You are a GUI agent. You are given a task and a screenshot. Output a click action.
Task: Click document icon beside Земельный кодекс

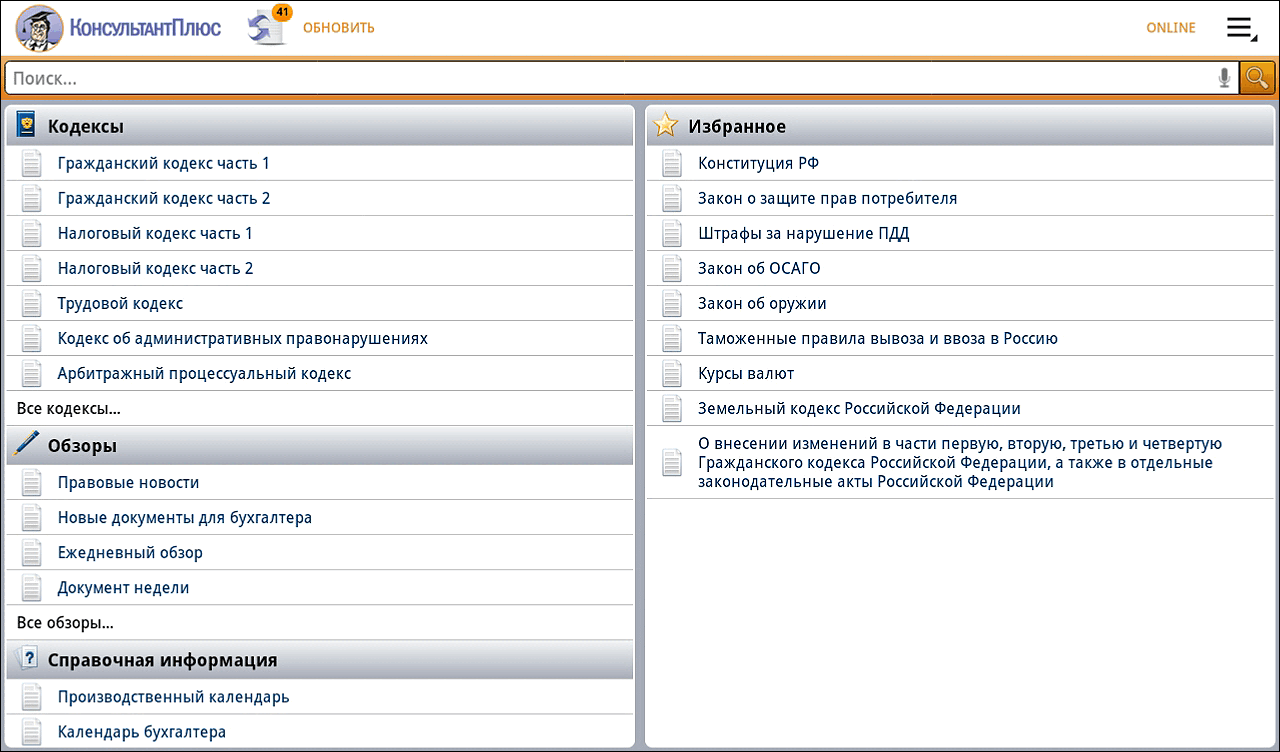click(x=672, y=408)
